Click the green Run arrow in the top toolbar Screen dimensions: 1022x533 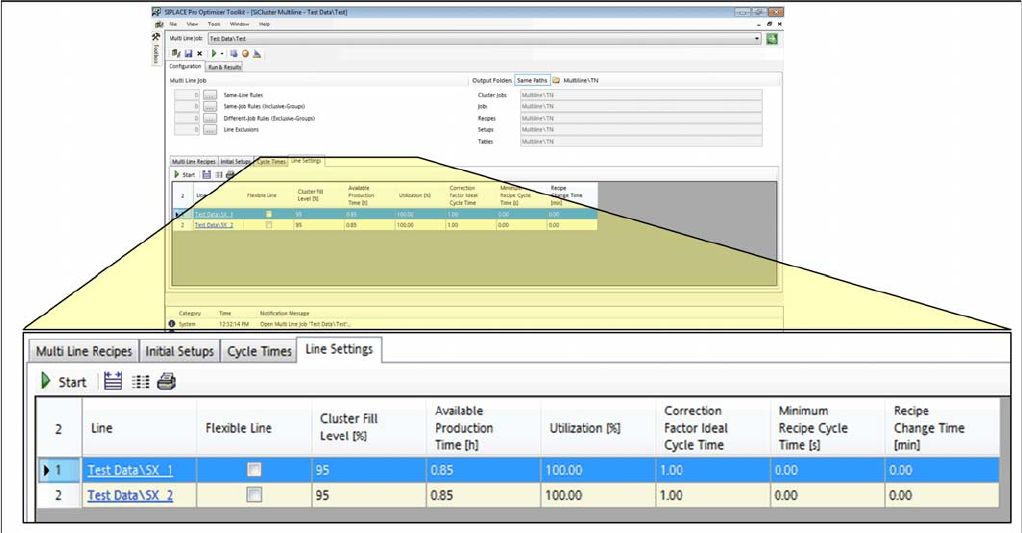213,53
